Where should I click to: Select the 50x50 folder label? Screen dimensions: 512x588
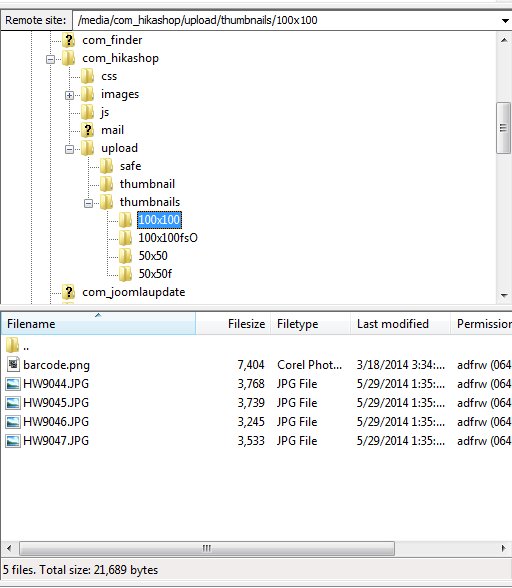coord(153,256)
